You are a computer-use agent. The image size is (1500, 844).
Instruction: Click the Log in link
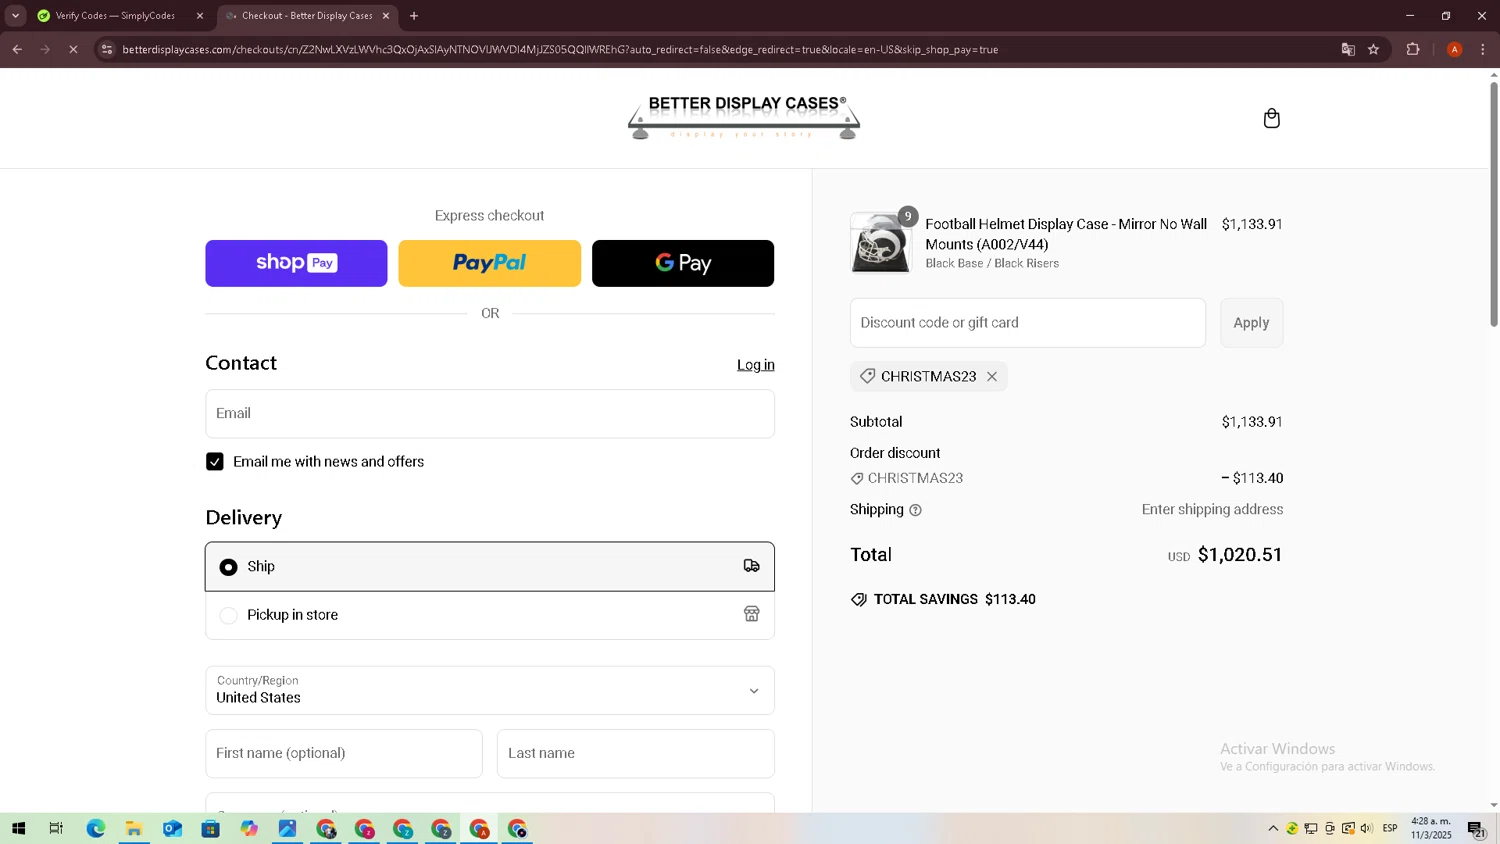[756, 365]
